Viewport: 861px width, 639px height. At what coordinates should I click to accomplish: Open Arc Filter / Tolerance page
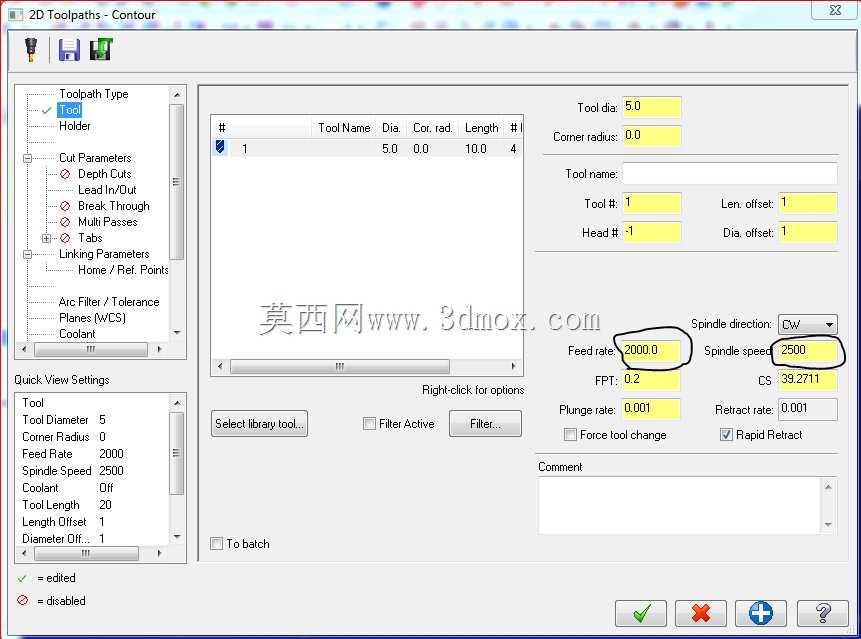click(x=109, y=302)
